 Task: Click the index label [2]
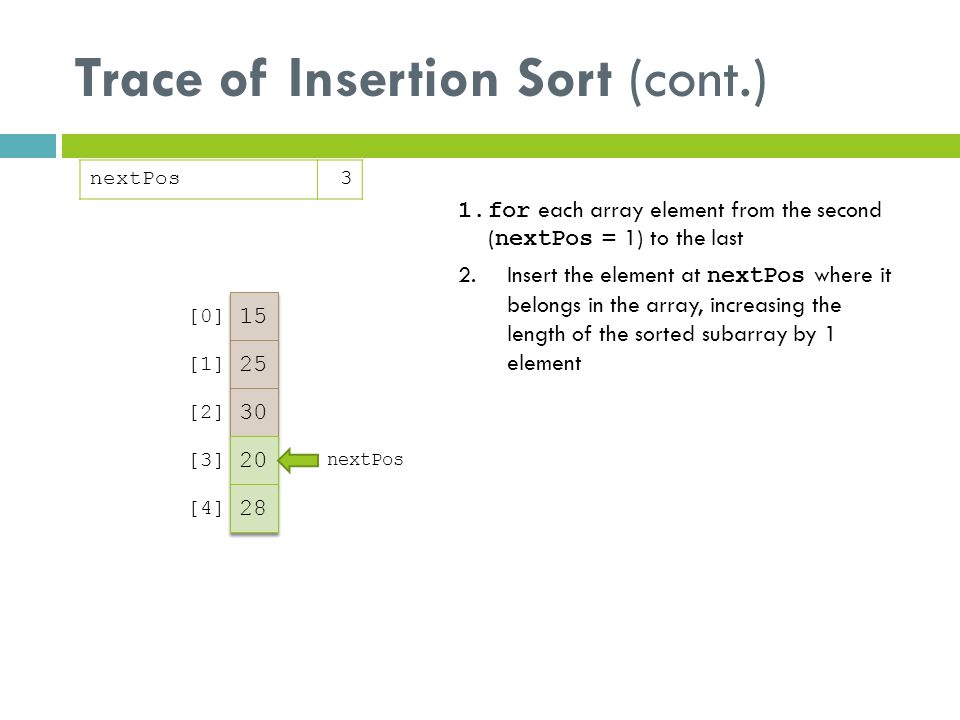pyautogui.click(x=206, y=412)
